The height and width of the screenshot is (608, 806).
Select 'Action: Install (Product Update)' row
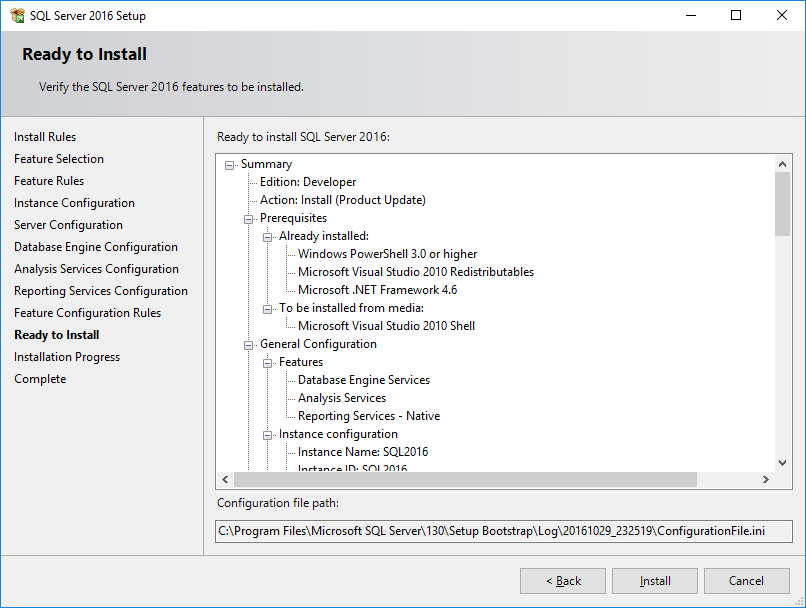(343, 200)
